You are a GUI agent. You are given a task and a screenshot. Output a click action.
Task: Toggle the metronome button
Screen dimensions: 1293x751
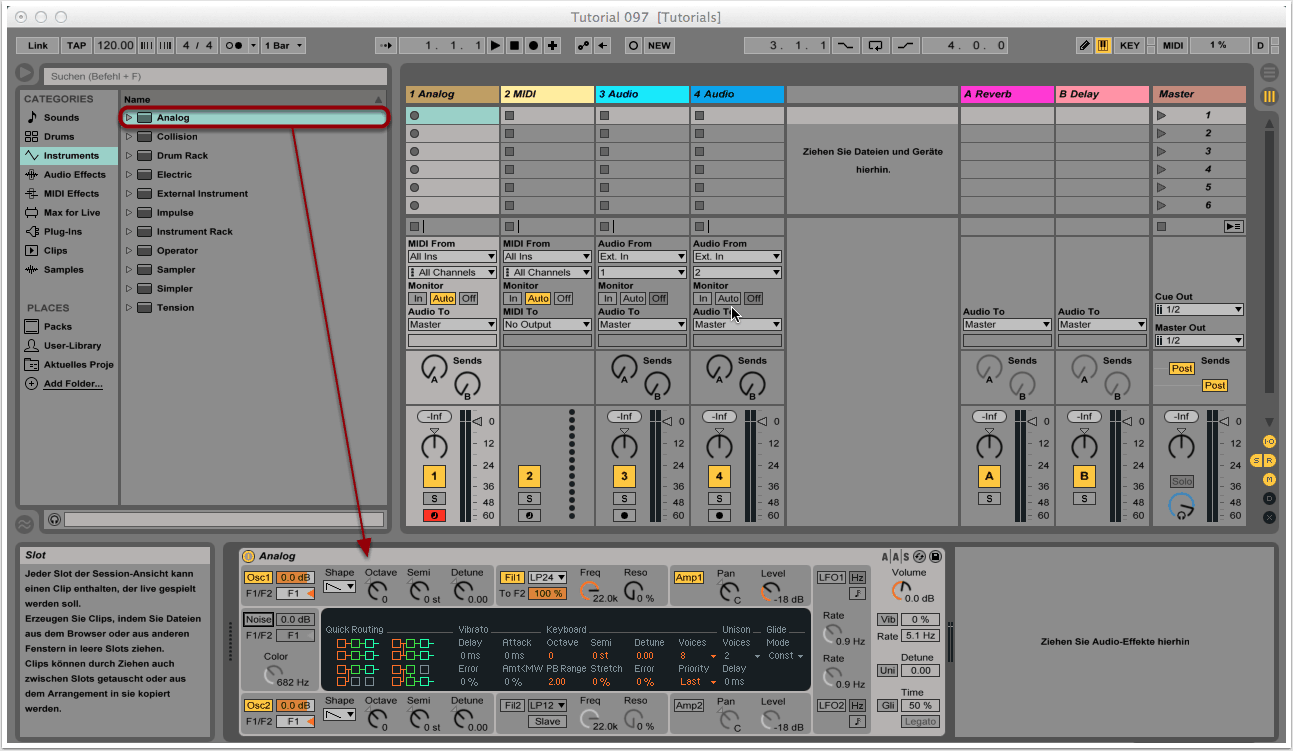pos(236,46)
